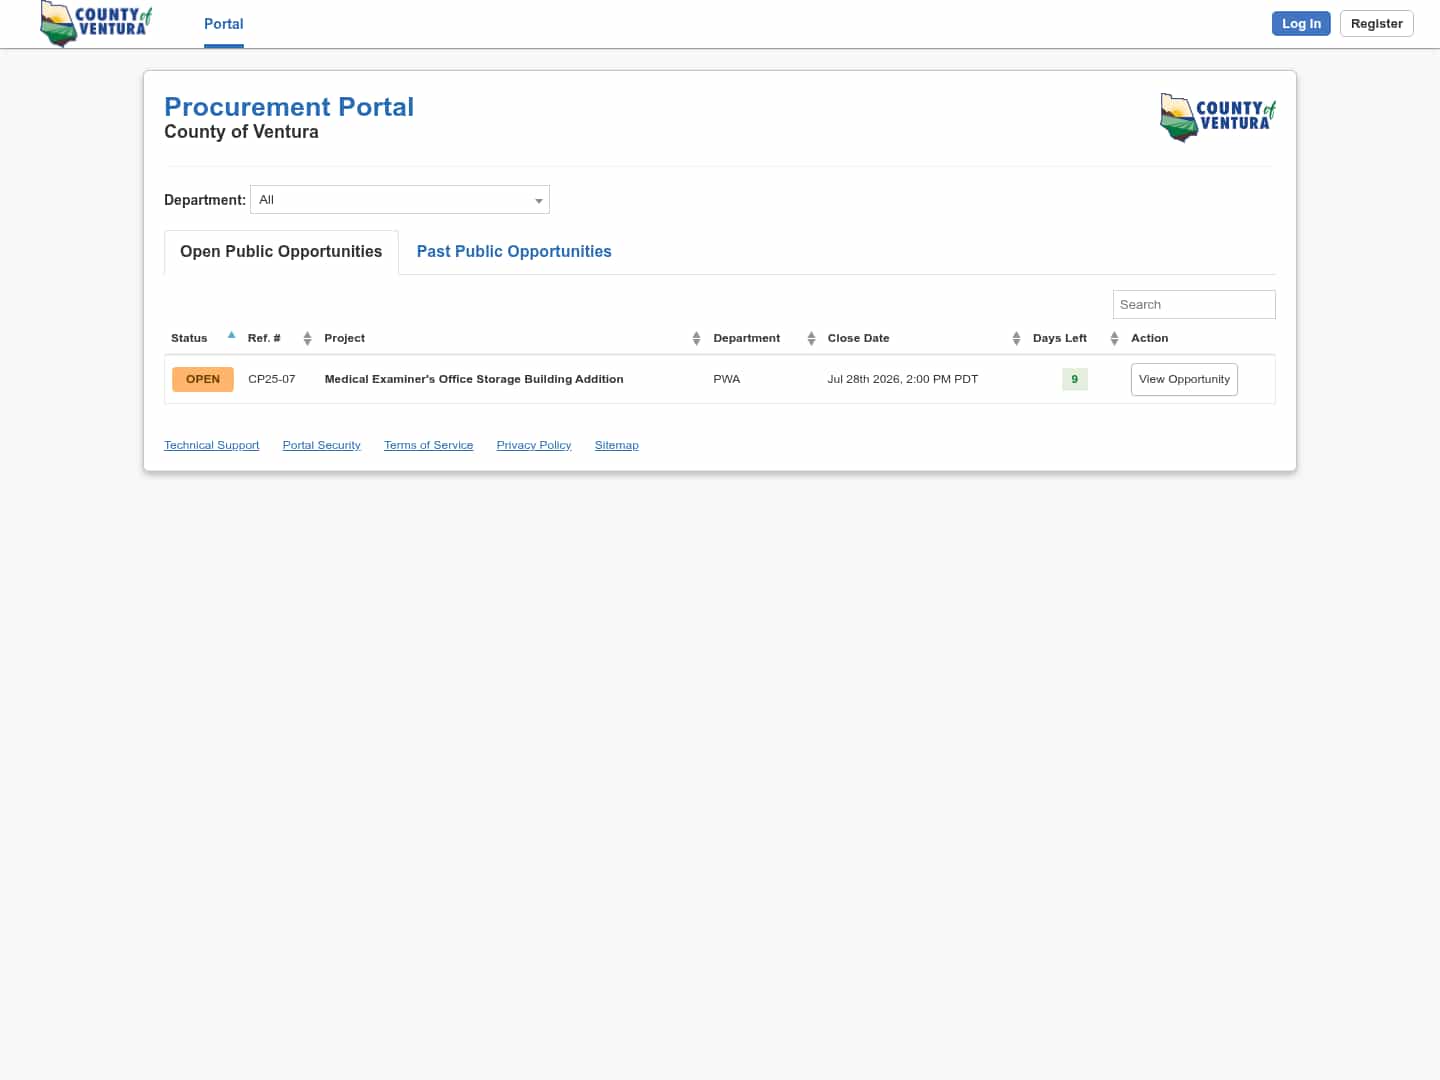The image size is (1440, 1080).
Task: Click the CP25-07 reference number
Action: (272, 379)
